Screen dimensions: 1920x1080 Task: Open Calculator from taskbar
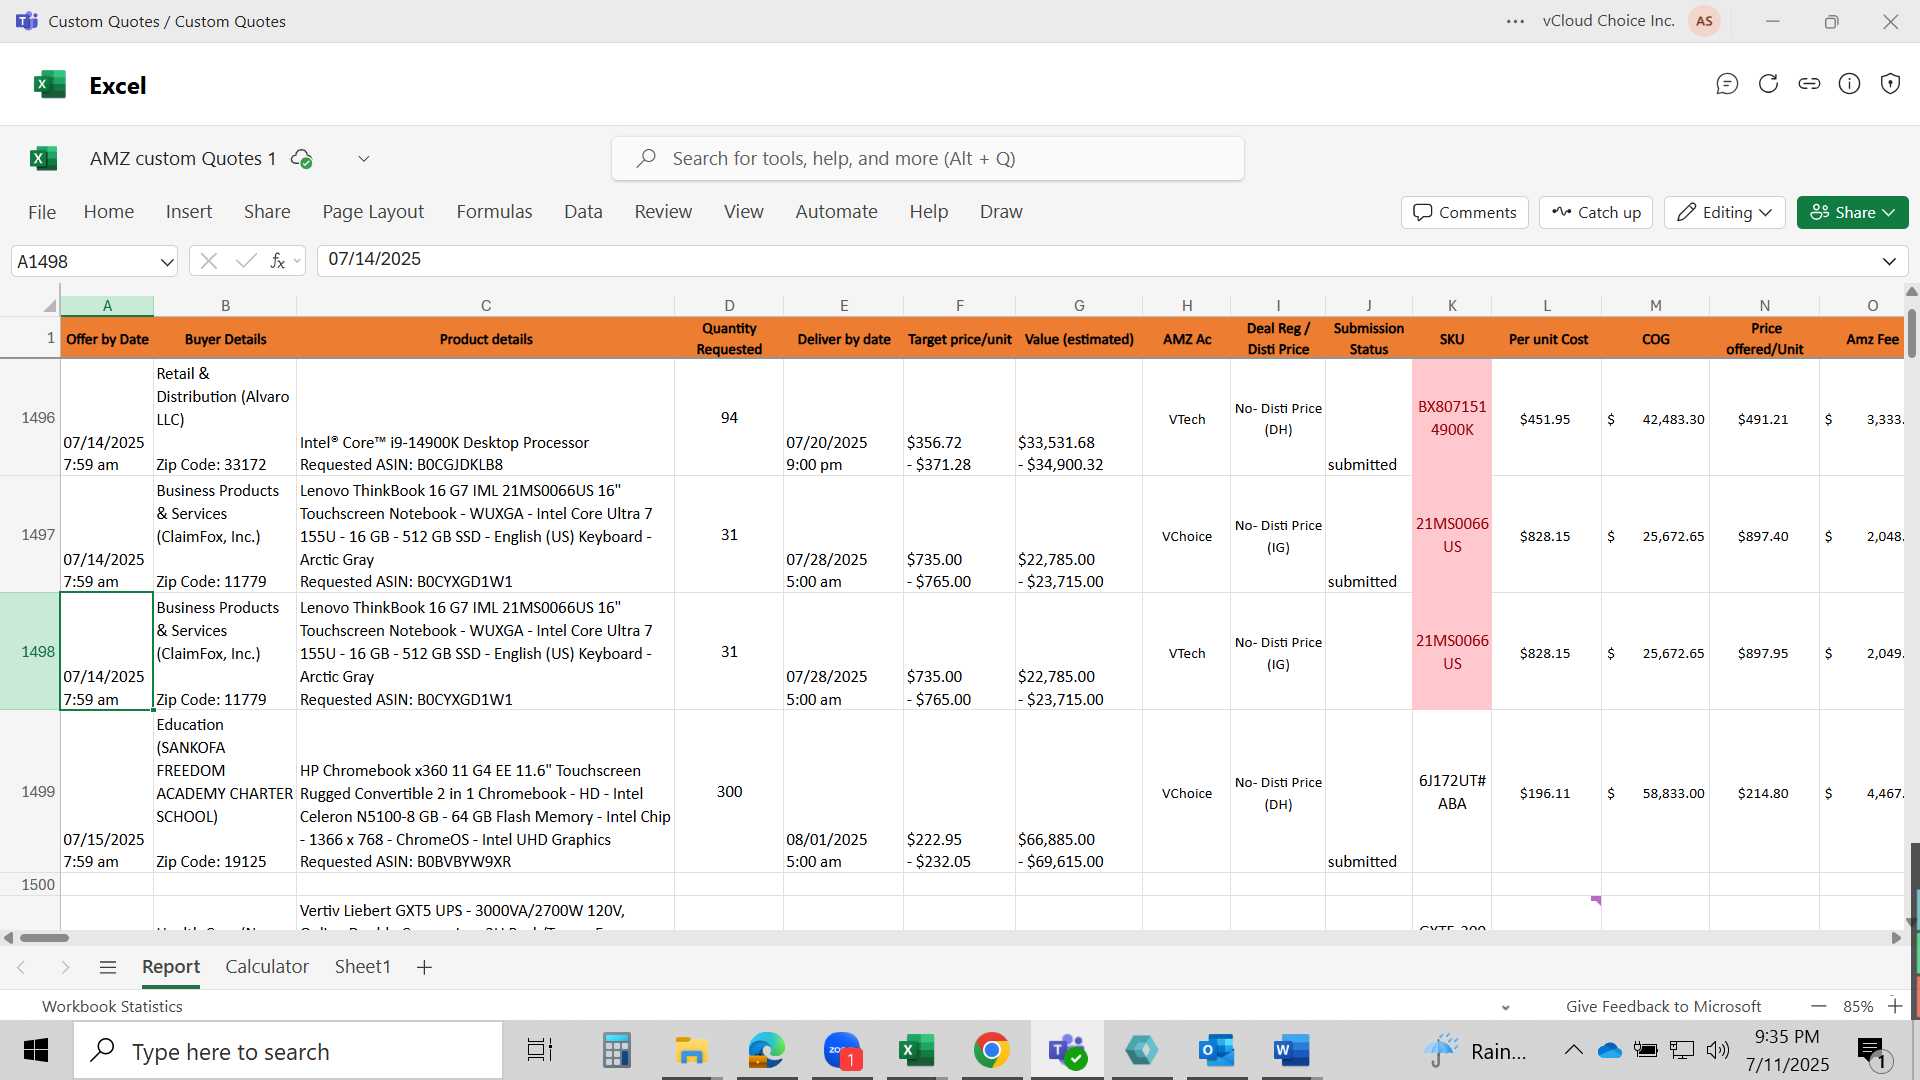coord(616,1051)
